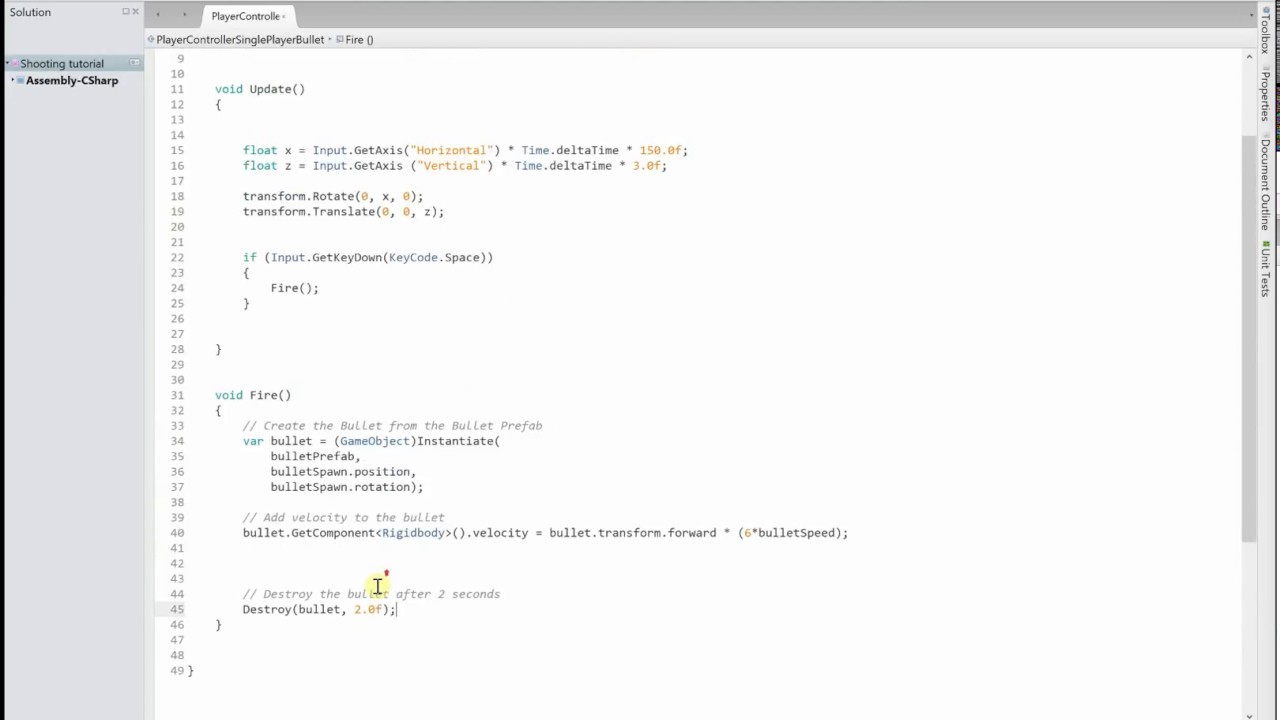
Task: Click "KeyCode.Space" in the if statement
Action: click(434, 257)
